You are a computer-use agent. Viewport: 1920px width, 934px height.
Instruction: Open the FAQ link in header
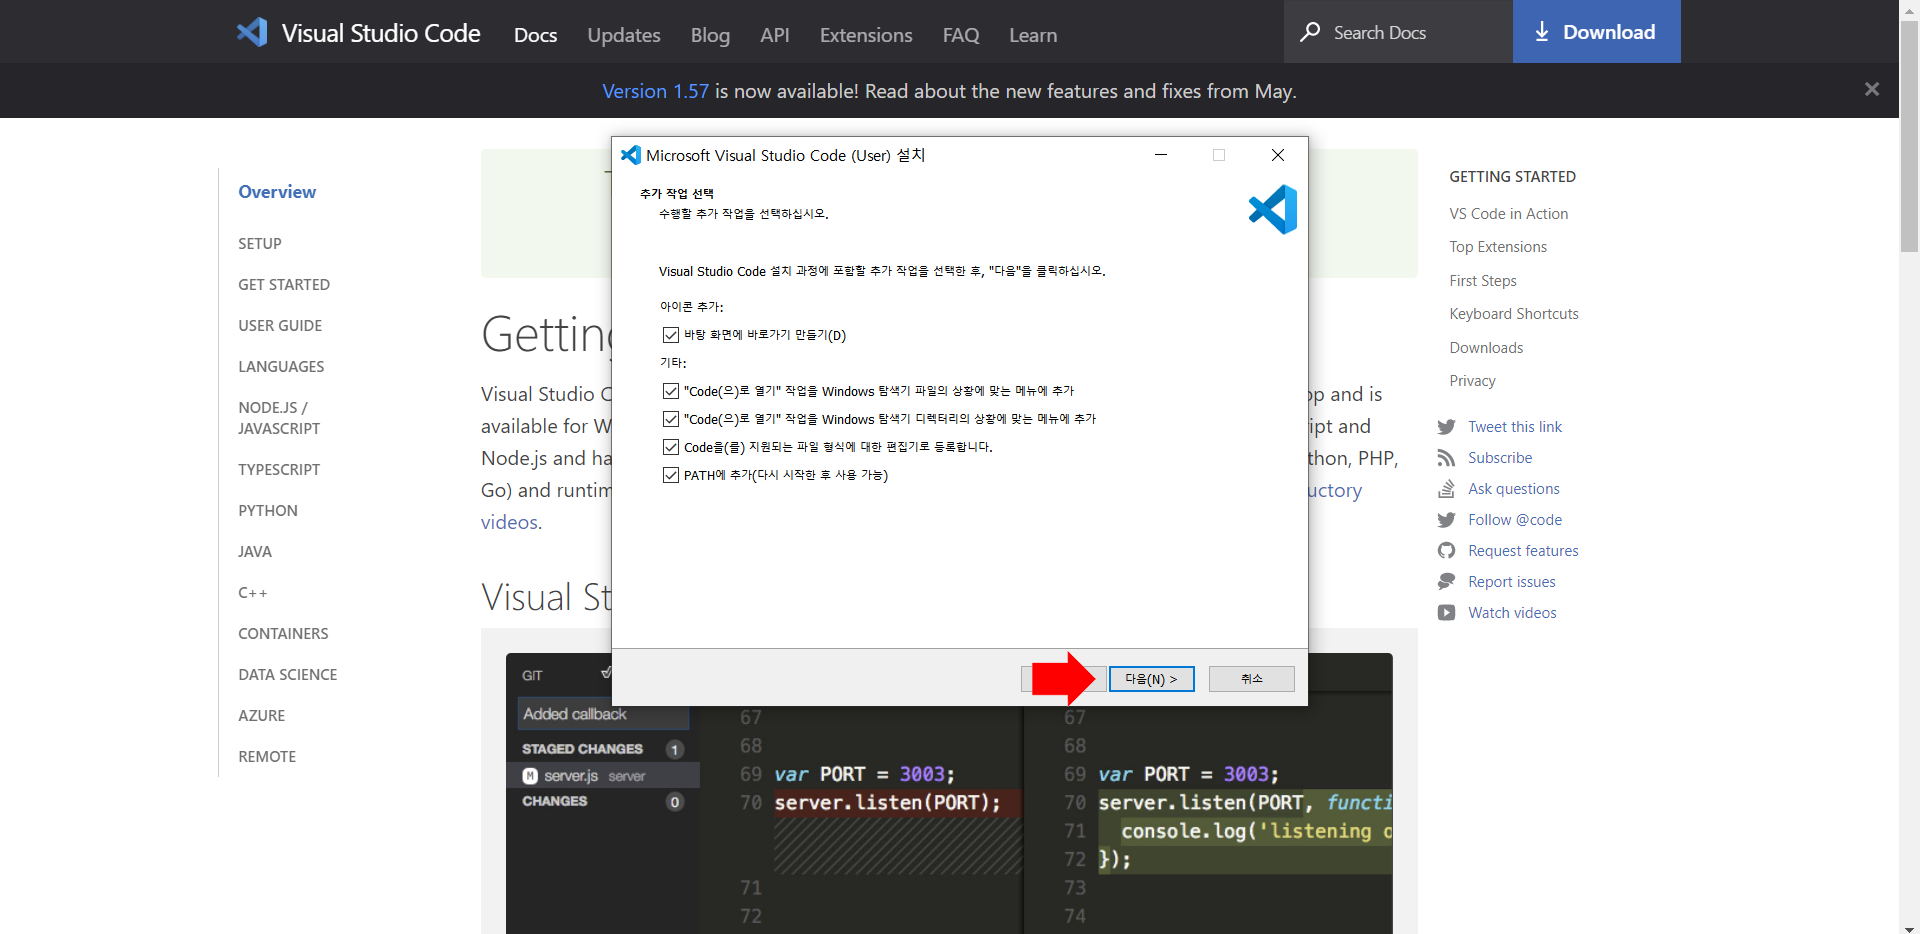[961, 35]
